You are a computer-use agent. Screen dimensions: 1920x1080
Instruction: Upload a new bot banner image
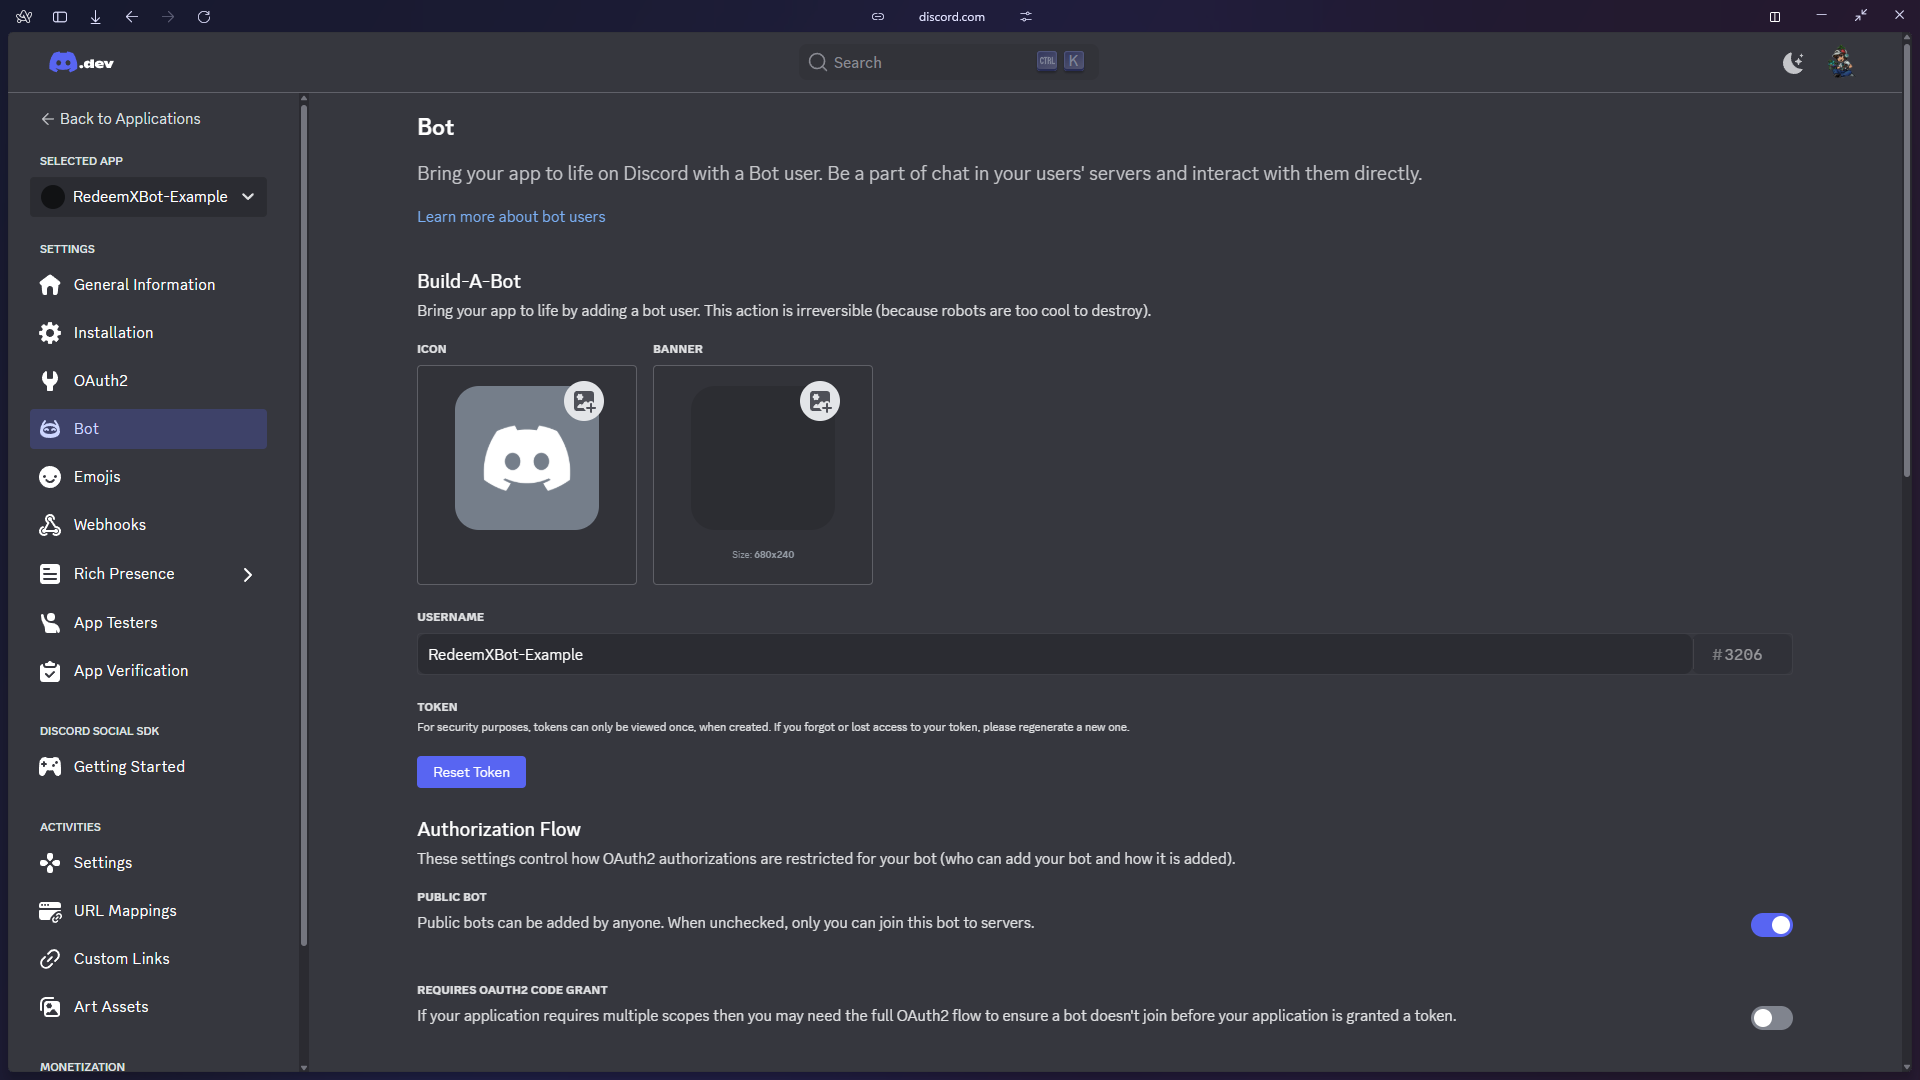coord(820,401)
